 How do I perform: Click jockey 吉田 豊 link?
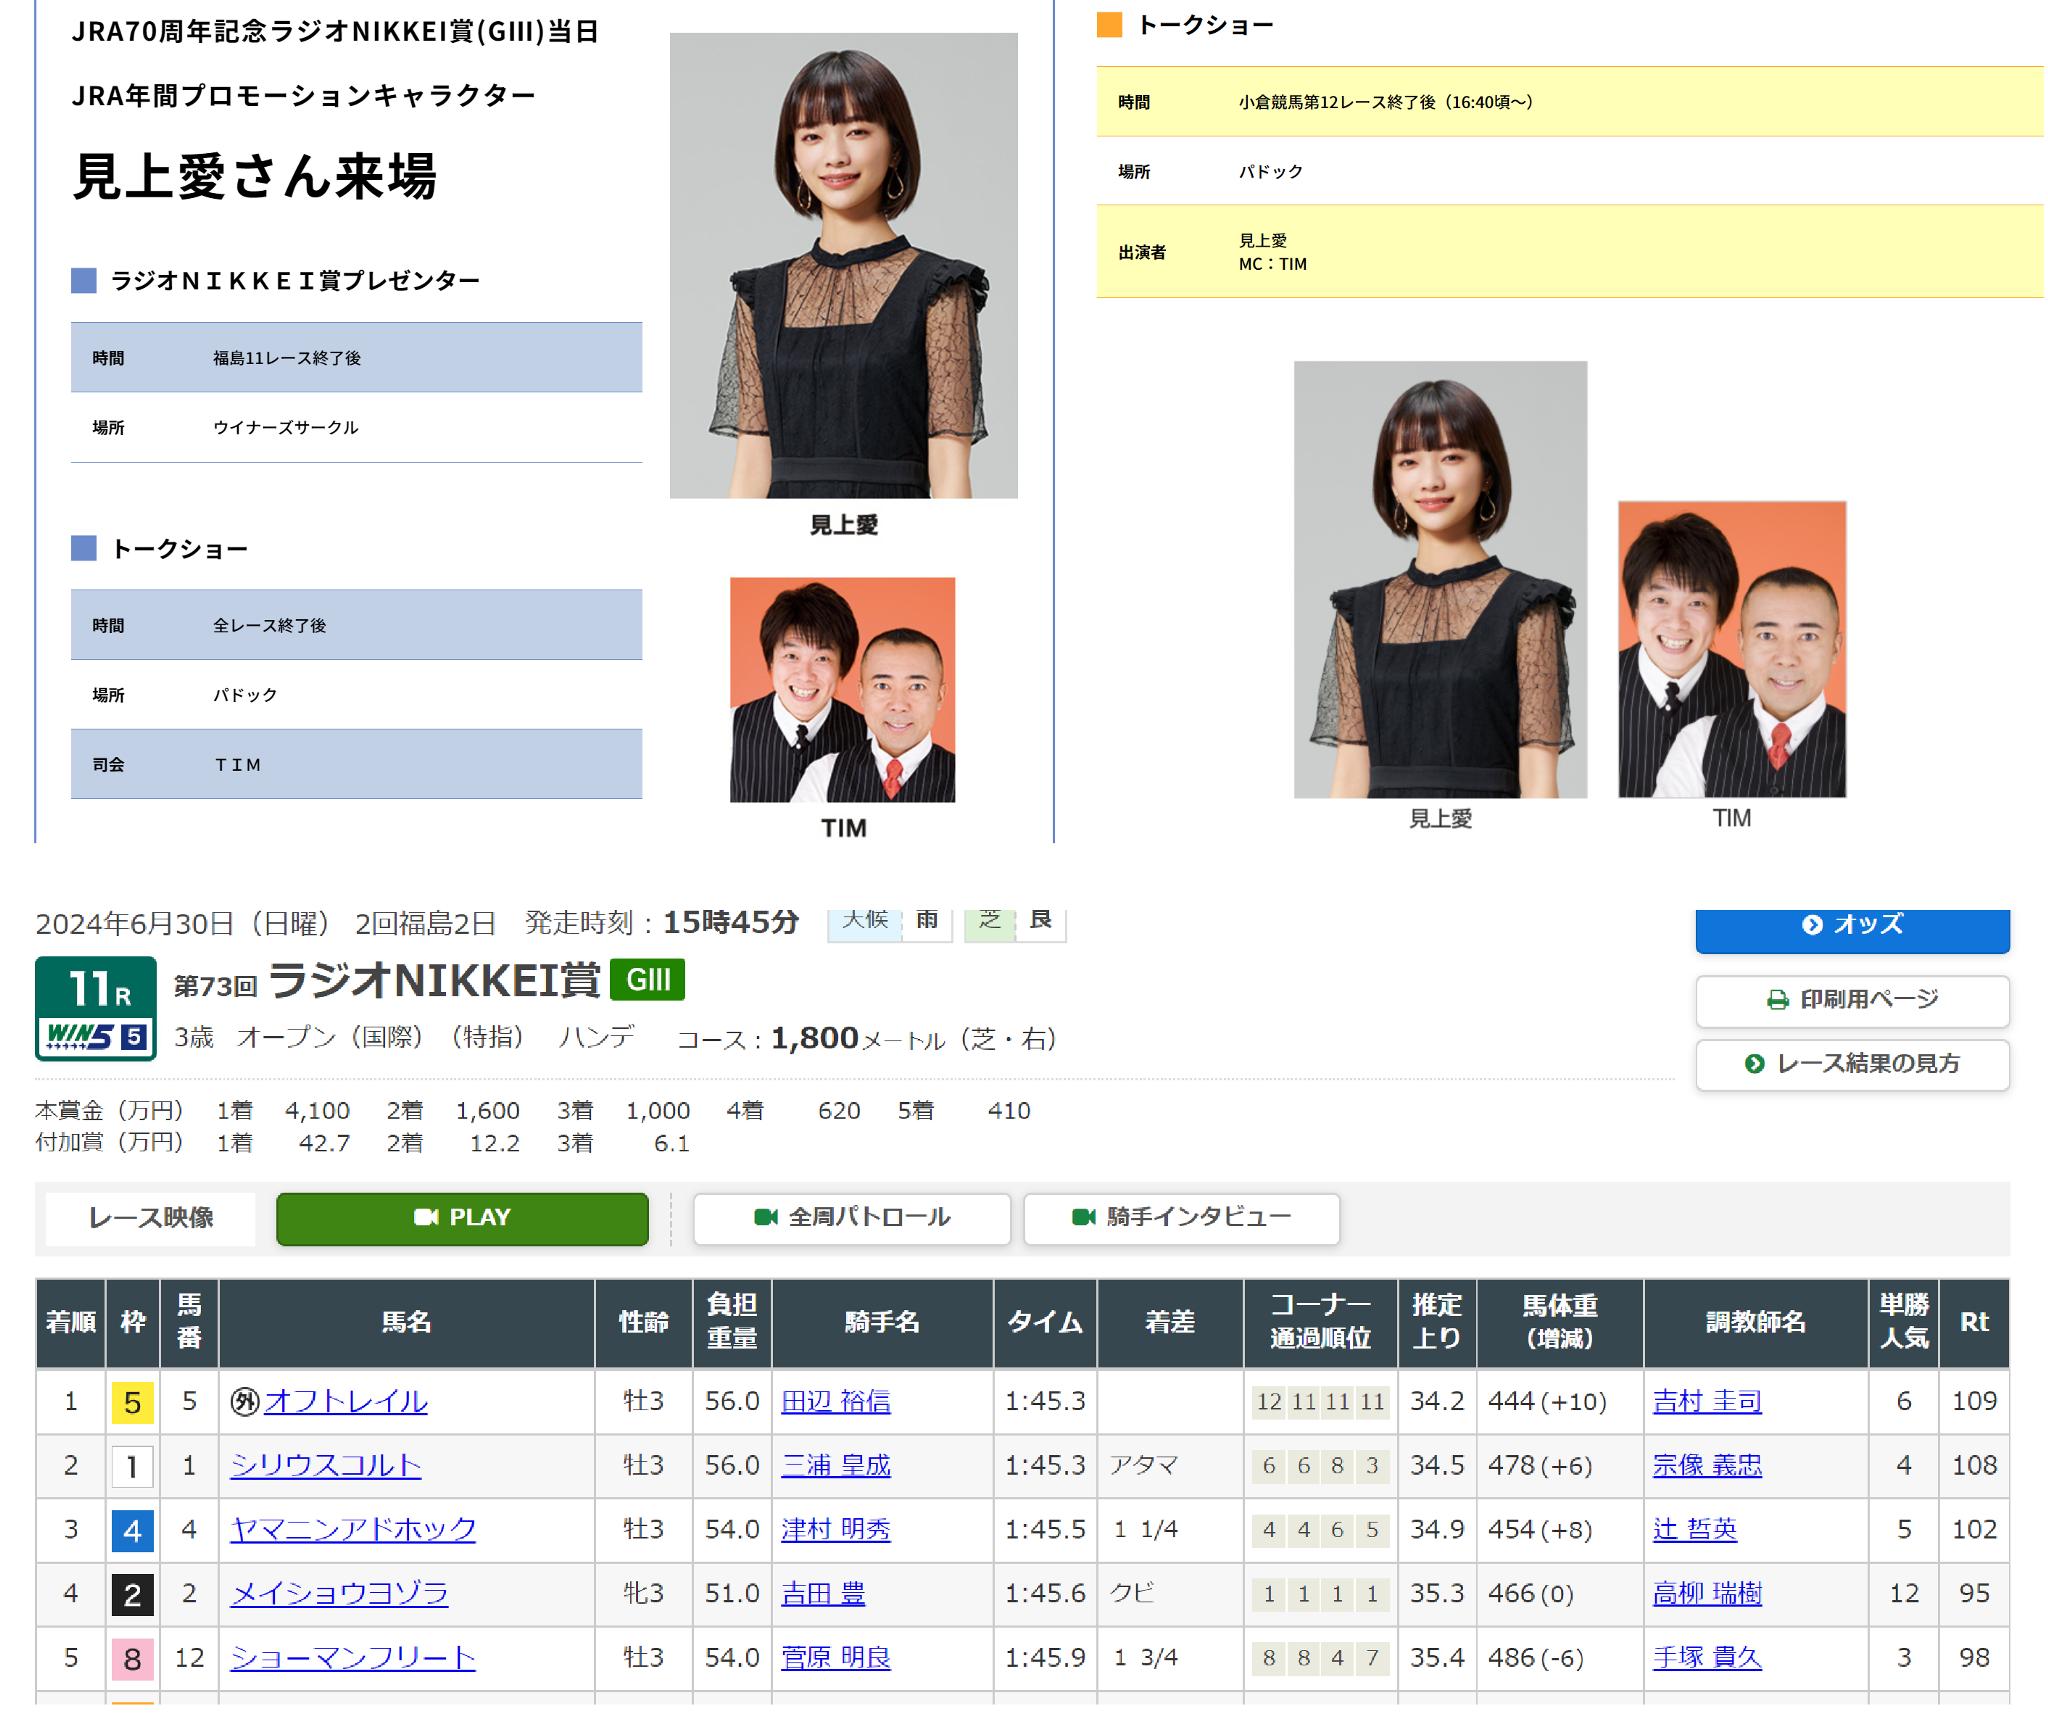822,1593
